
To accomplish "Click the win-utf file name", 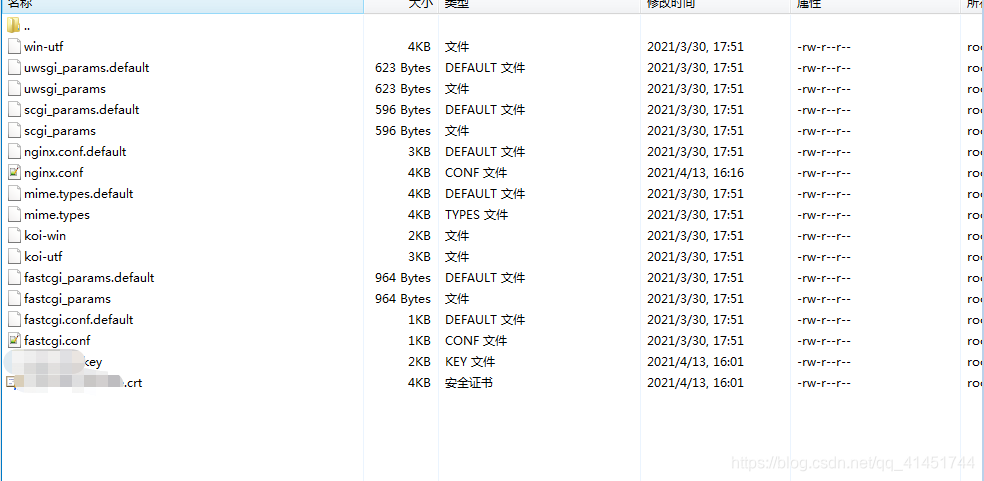I will (44, 46).
